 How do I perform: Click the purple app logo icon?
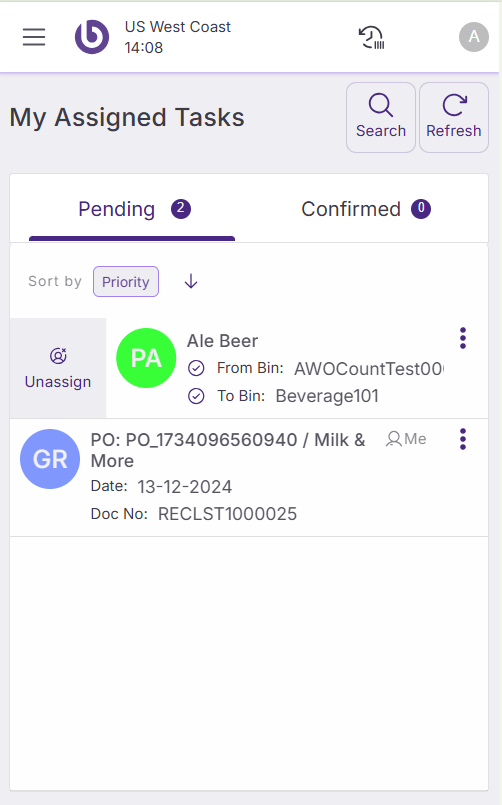(x=92, y=37)
